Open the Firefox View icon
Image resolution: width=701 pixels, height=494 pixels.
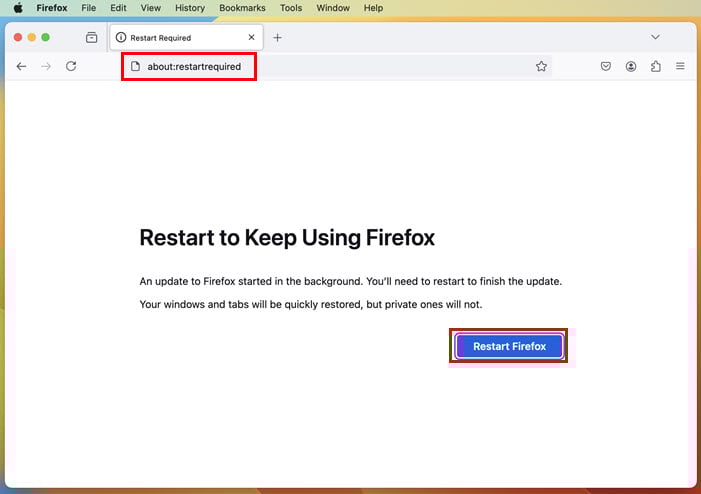(x=92, y=38)
